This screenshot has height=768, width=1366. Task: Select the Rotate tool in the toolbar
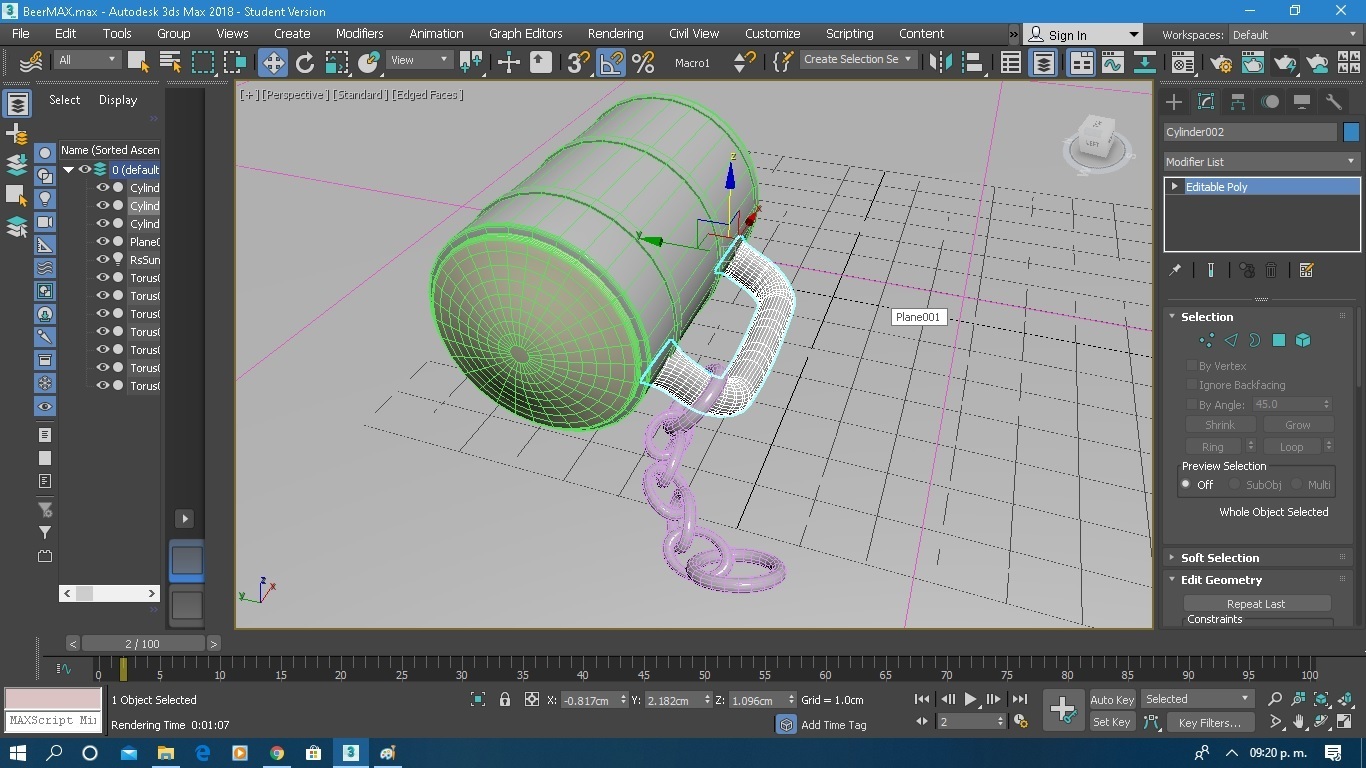coord(305,63)
